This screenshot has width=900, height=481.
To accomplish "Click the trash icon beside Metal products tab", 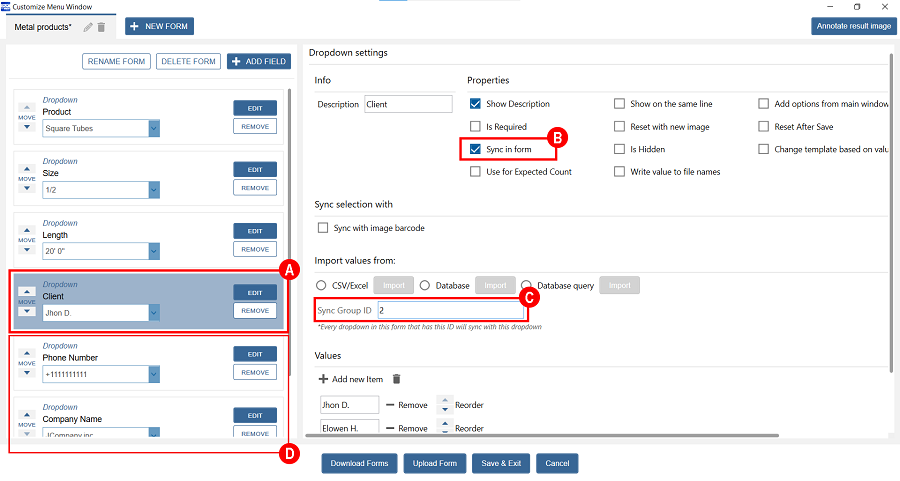I will pyautogui.click(x=101, y=27).
